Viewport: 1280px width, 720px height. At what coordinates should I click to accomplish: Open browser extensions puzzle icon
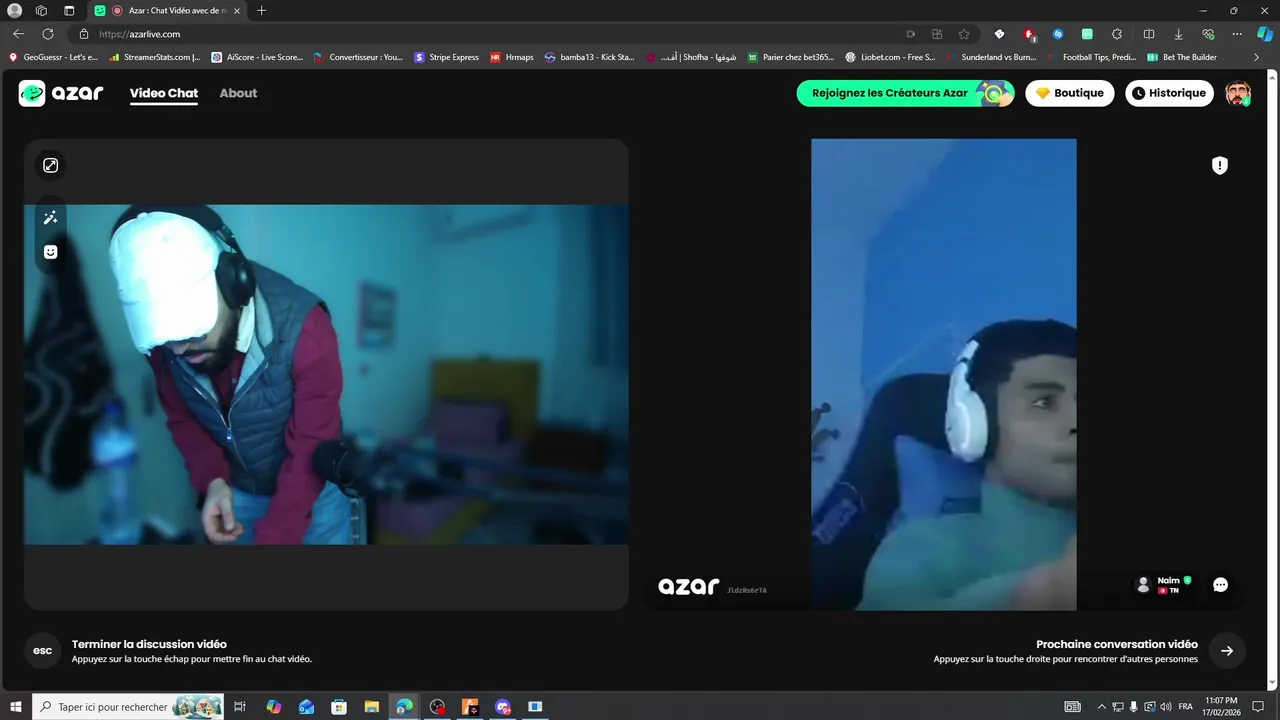[1117, 34]
